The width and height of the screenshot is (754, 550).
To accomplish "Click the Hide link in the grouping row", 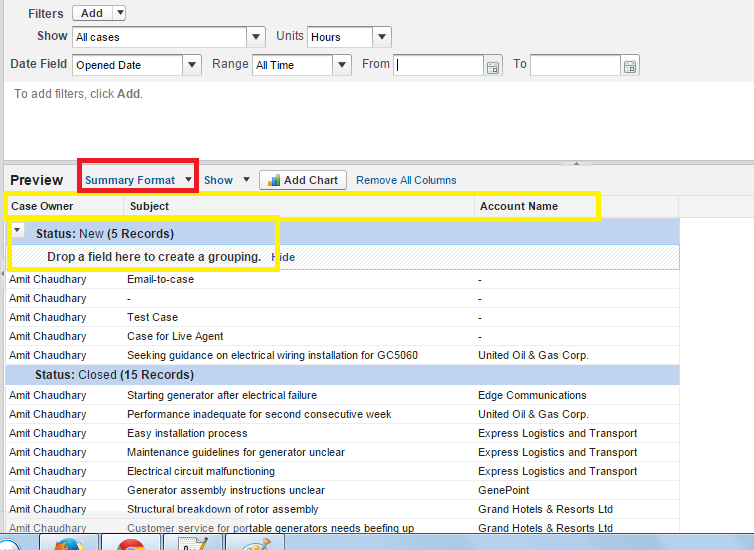I will (284, 257).
